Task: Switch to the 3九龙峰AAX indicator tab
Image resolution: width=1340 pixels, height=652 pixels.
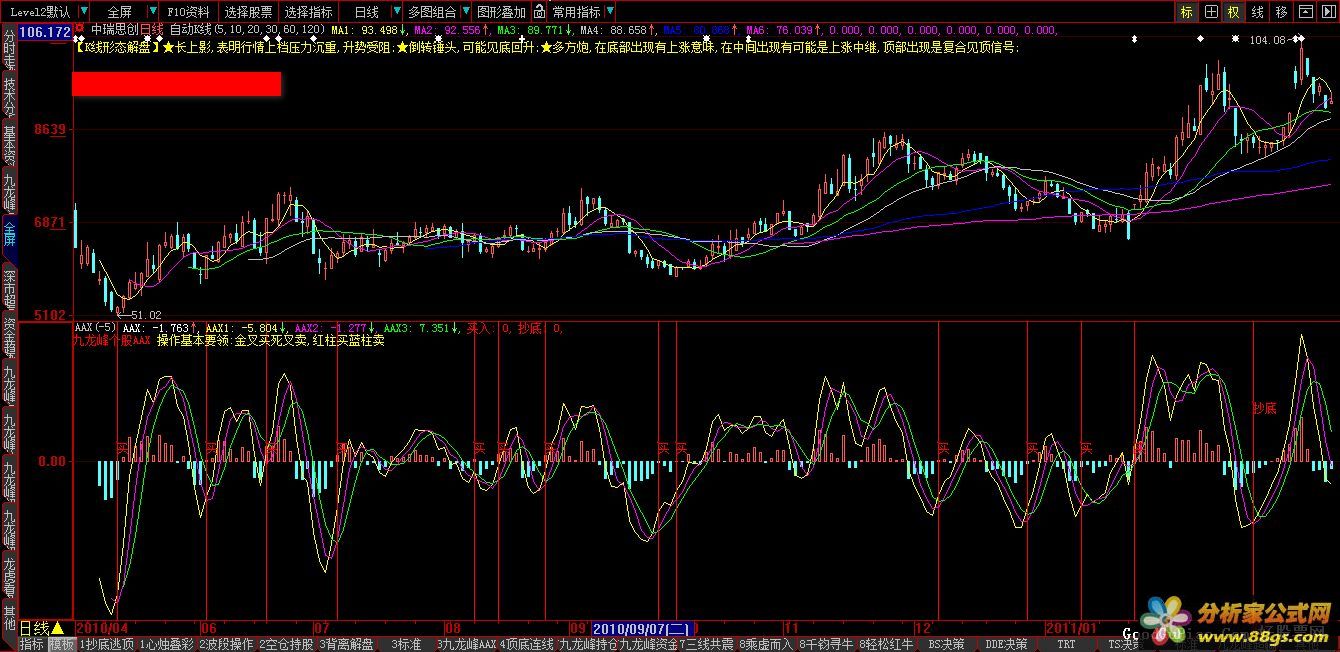Action: (466, 644)
